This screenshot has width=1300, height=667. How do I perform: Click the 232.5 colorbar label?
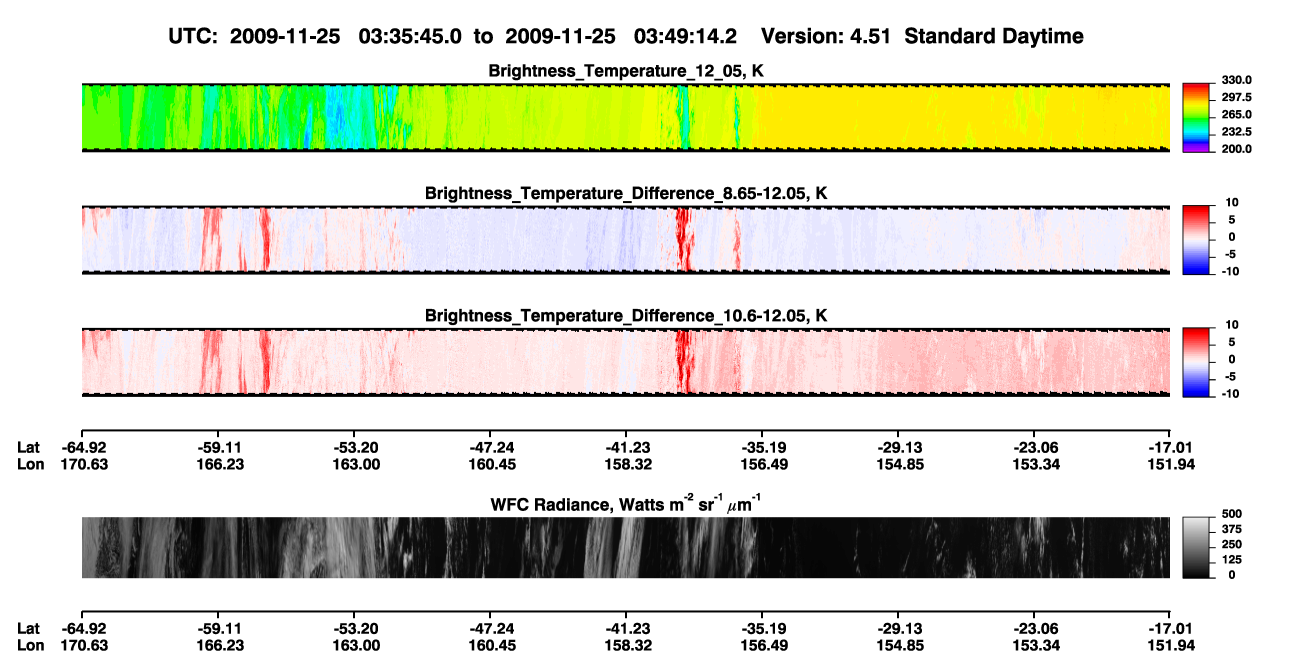[1237, 131]
